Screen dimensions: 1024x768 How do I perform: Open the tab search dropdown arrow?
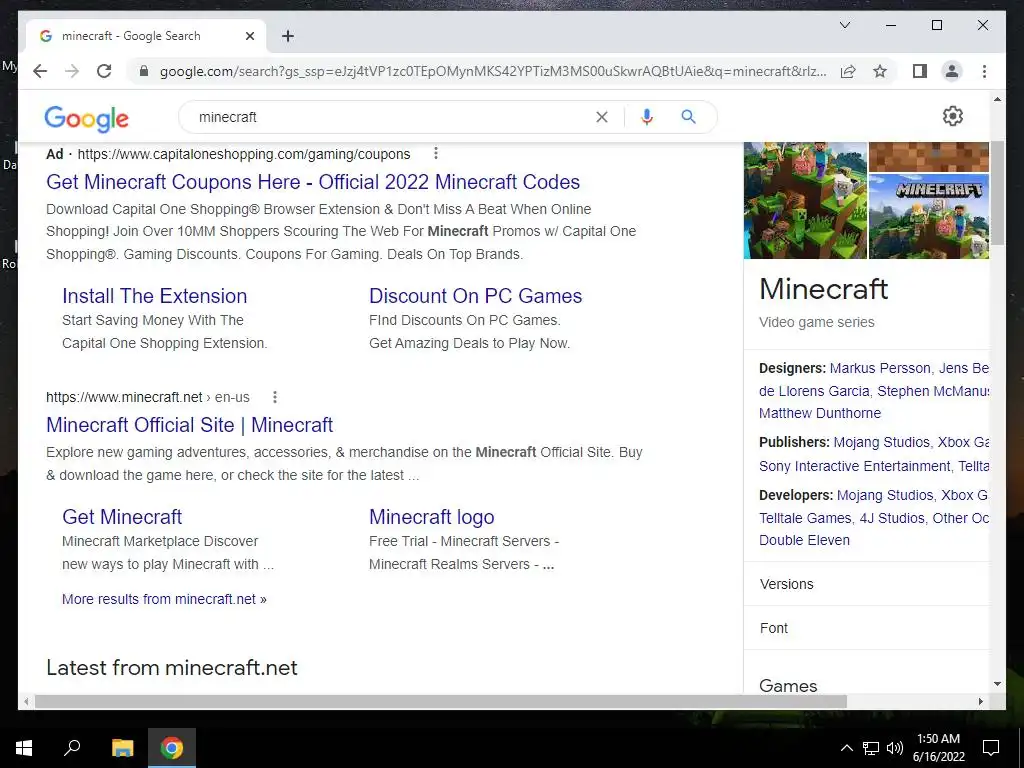click(x=844, y=25)
